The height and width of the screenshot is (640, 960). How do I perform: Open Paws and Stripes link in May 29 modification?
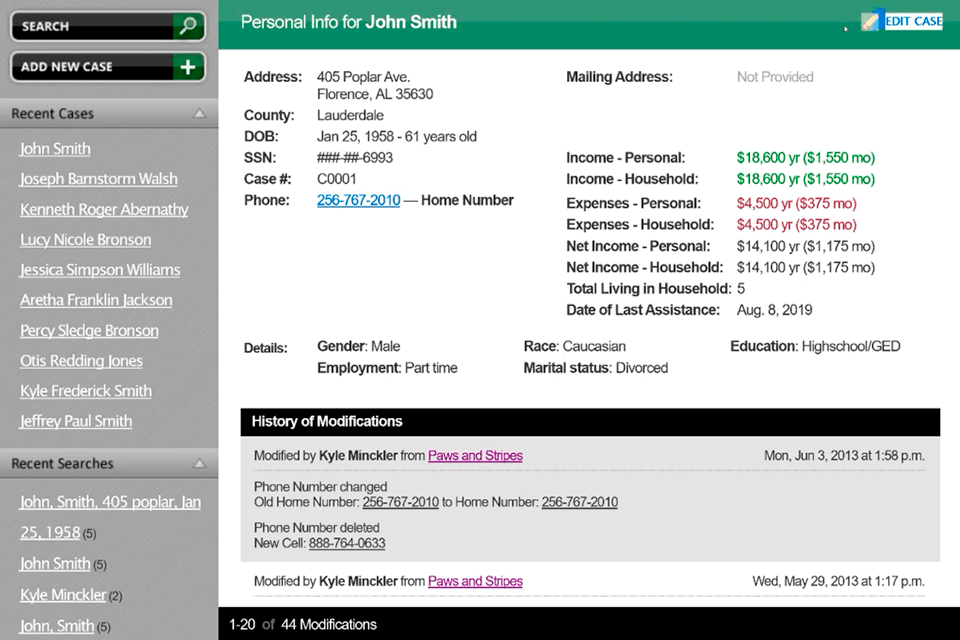pos(475,581)
